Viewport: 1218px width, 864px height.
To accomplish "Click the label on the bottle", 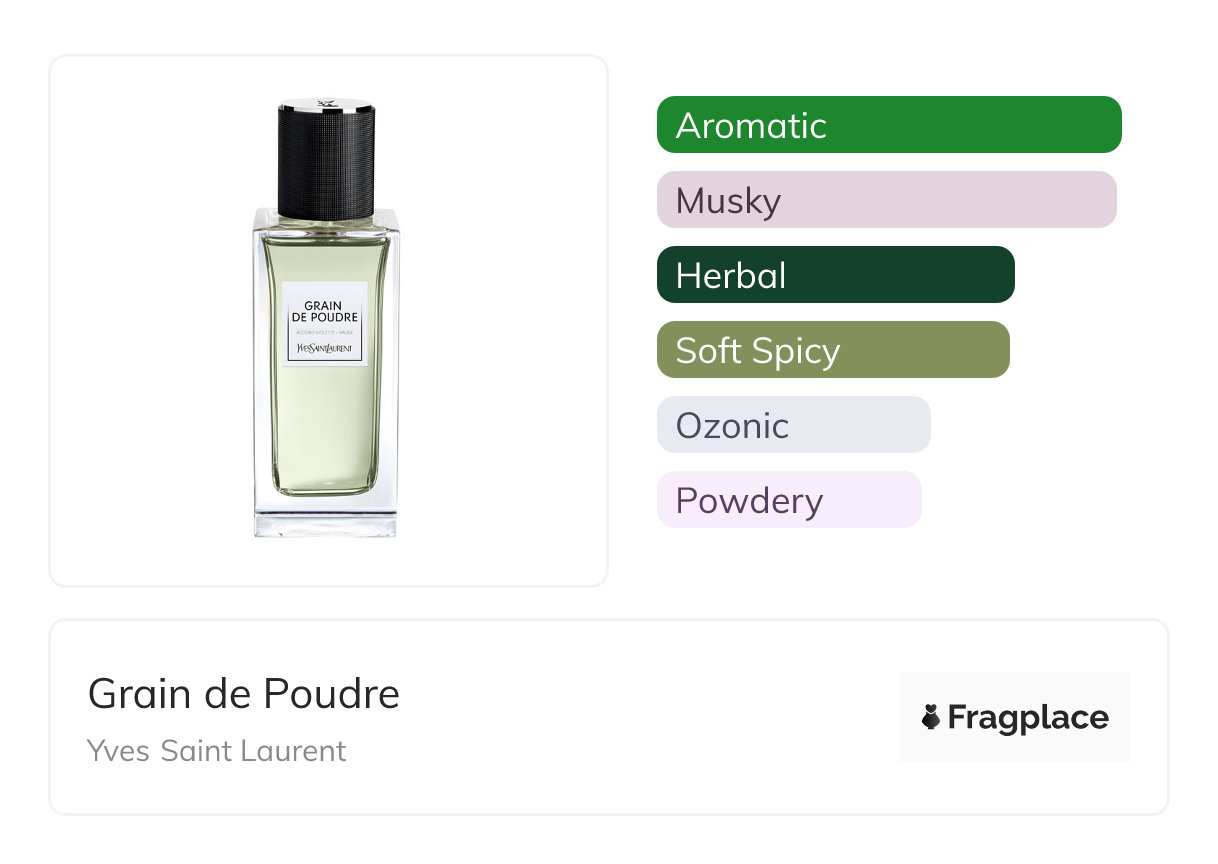I will point(325,324).
